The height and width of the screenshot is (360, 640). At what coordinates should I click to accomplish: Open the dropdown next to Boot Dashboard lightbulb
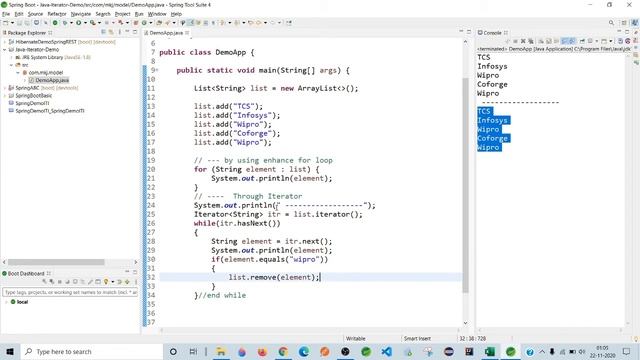113,282
